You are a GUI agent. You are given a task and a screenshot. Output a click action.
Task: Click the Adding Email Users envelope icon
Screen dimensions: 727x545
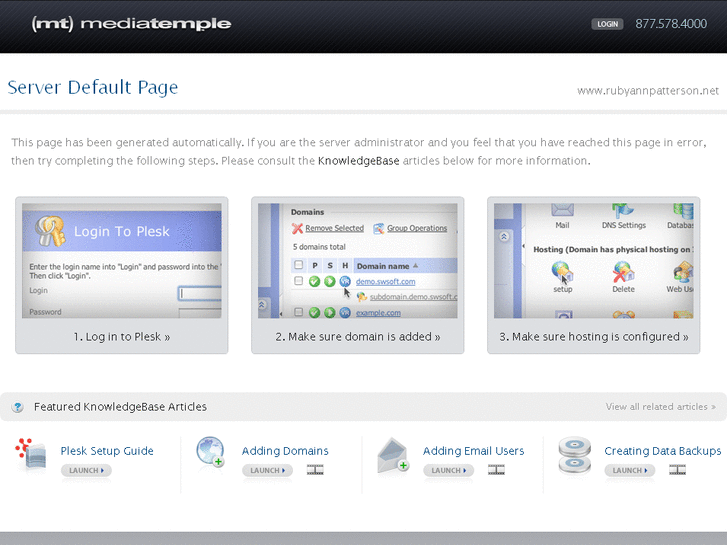click(x=393, y=455)
